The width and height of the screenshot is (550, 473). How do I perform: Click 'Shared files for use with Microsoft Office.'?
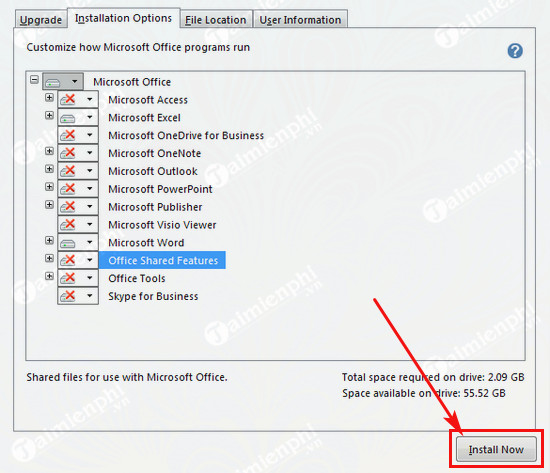pyautogui.click(x=127, y=377)
